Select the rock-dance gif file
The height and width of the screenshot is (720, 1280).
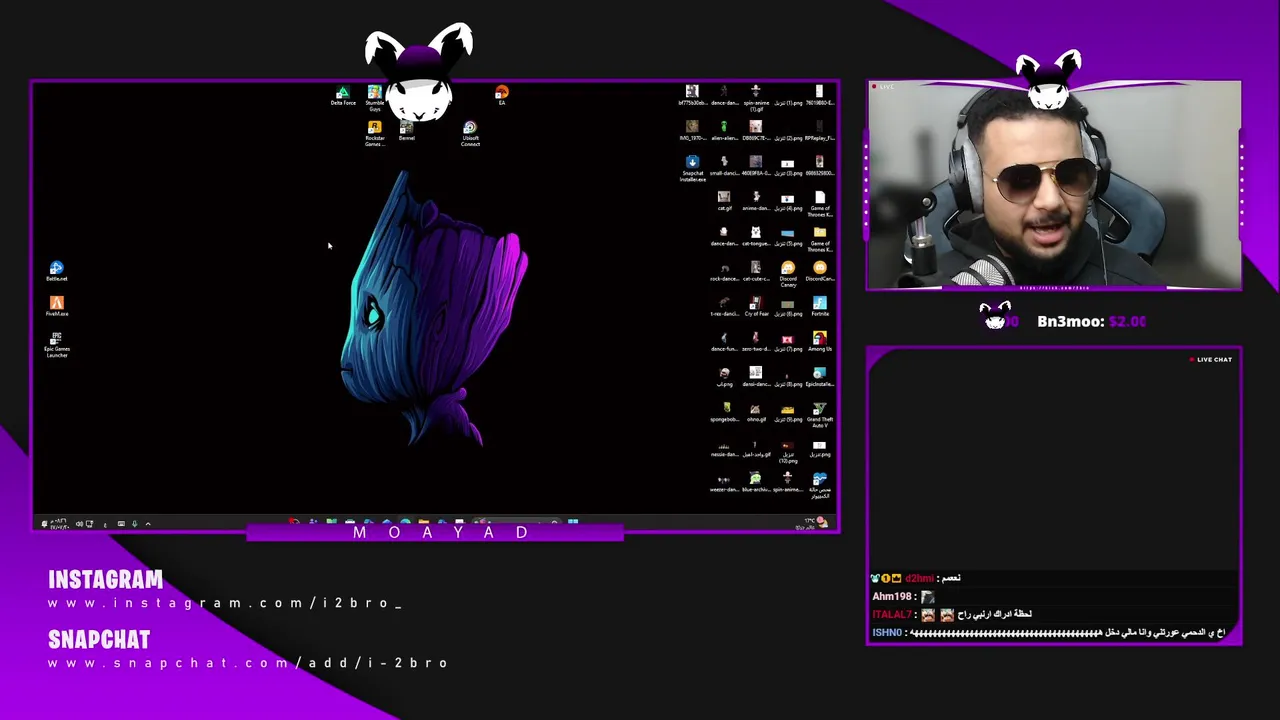(724, 271)
